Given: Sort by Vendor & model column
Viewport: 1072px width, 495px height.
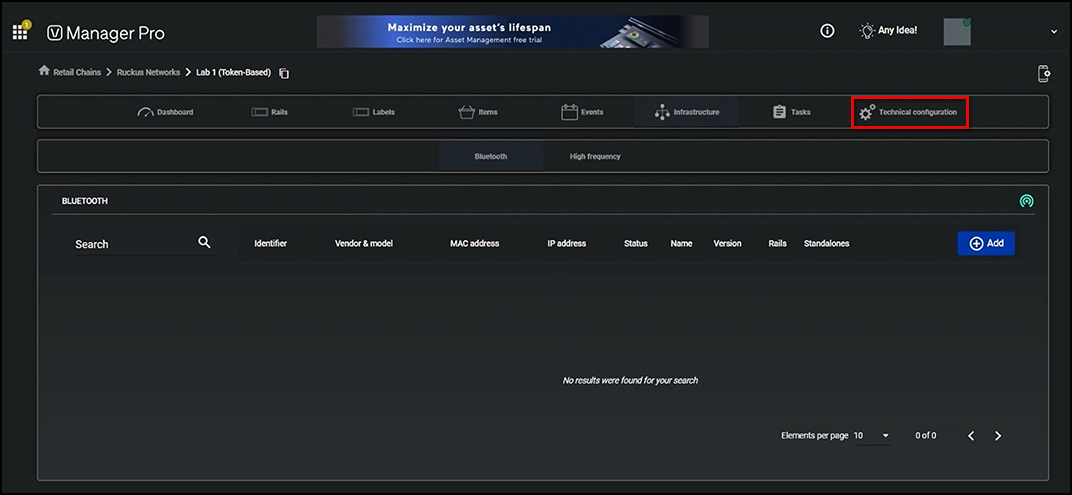Looking at the screenshot, I should tap(364, 243).
